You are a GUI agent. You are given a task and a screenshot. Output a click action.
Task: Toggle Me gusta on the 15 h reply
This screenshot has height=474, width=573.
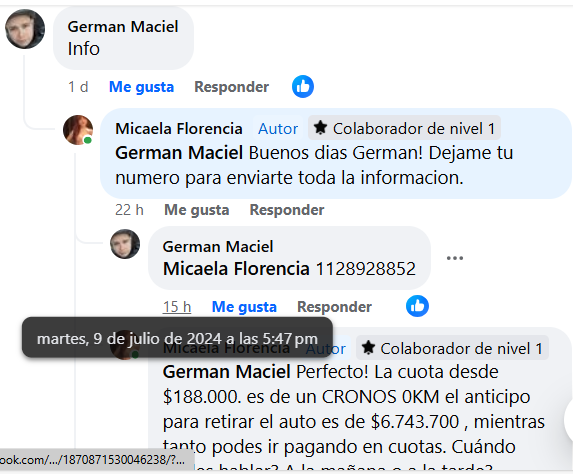click(x=244, y=307)
